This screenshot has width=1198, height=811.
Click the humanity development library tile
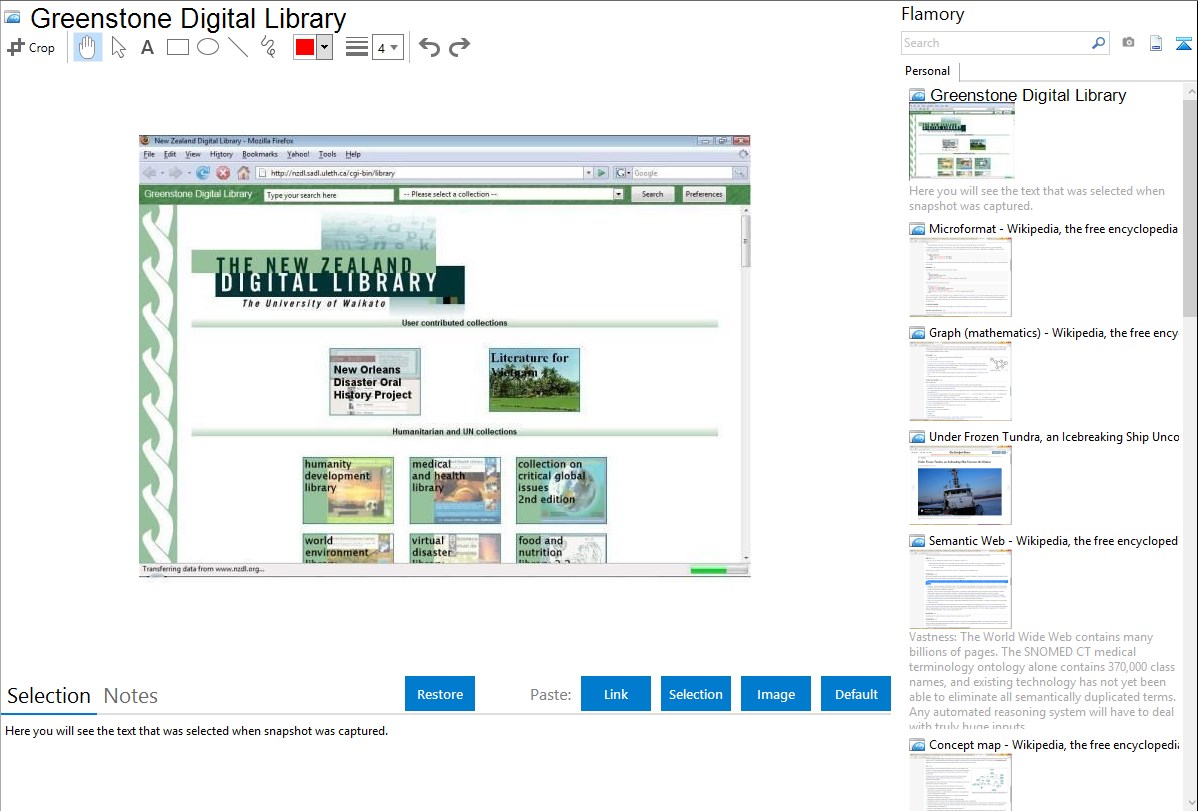coord(348,490)
